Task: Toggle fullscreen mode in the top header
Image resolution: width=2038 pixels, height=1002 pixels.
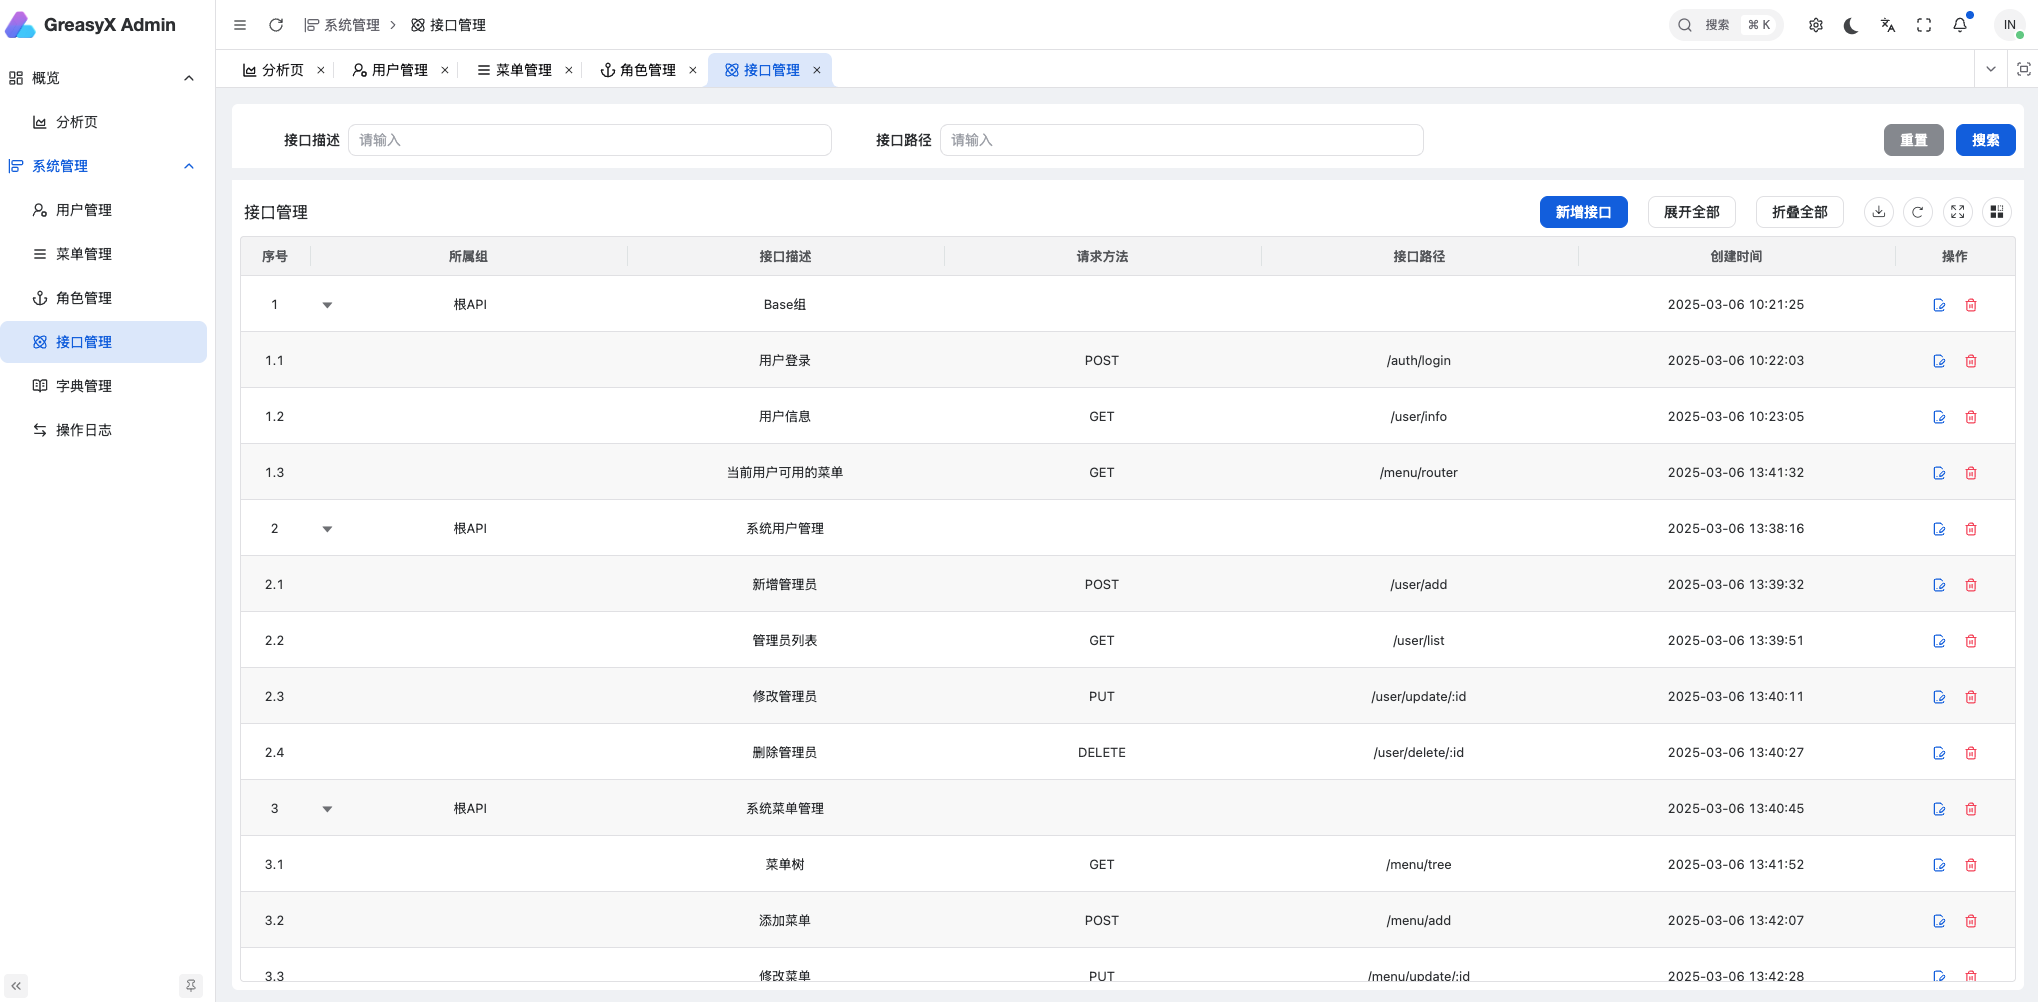Action: [1923, 25]
